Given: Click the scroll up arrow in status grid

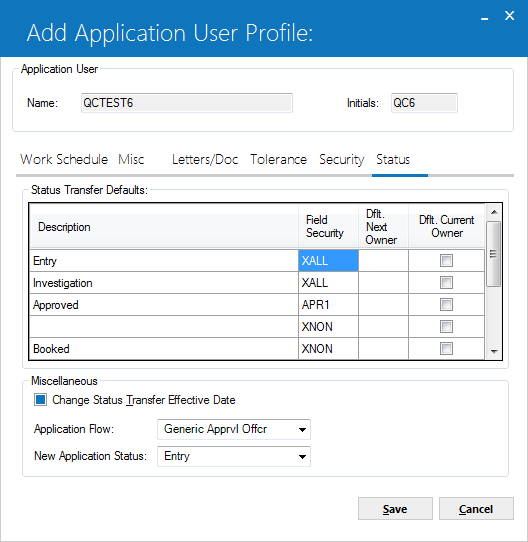Looking at the screenshot, I should coord(494,212).
